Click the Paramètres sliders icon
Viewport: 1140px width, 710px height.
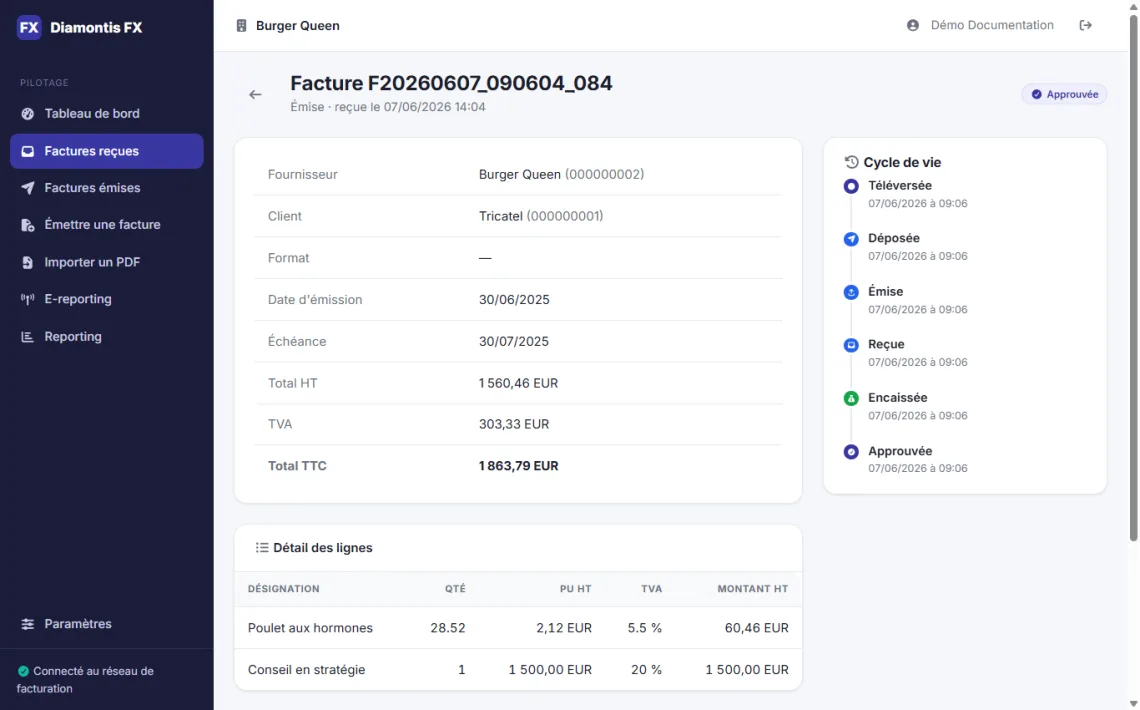(28, 624)
